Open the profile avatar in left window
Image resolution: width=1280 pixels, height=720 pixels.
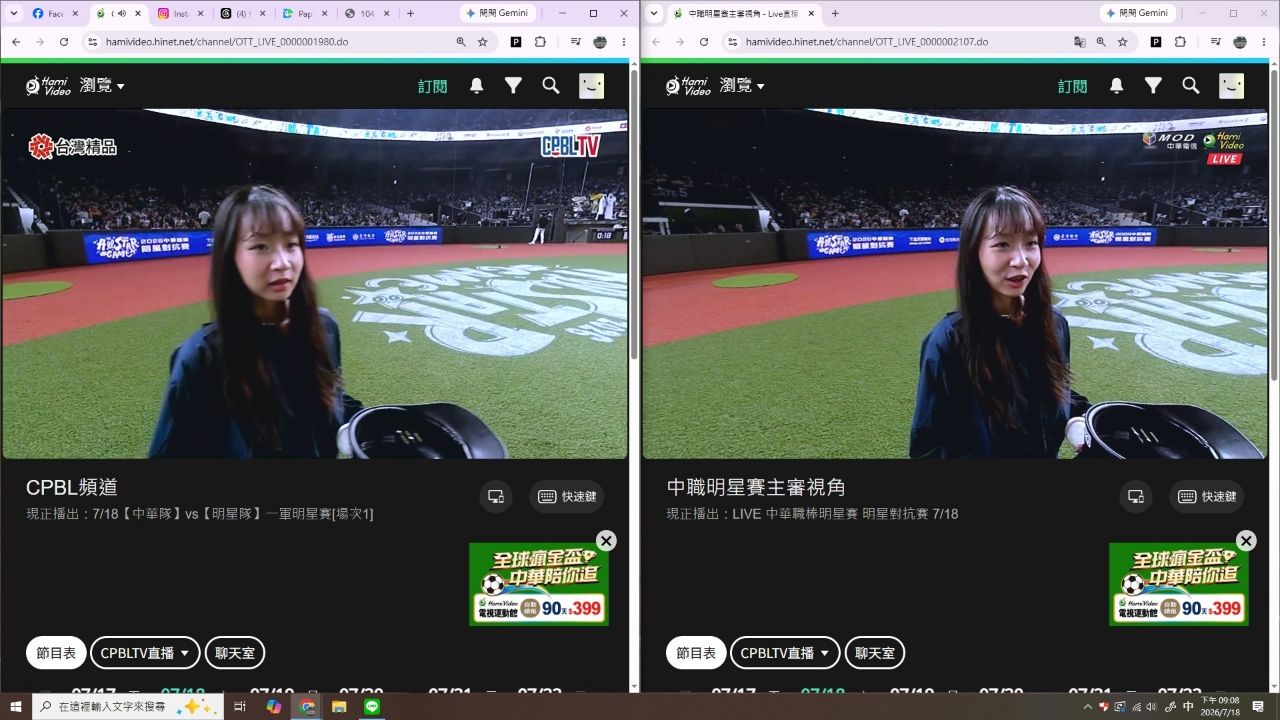(592, 86)
